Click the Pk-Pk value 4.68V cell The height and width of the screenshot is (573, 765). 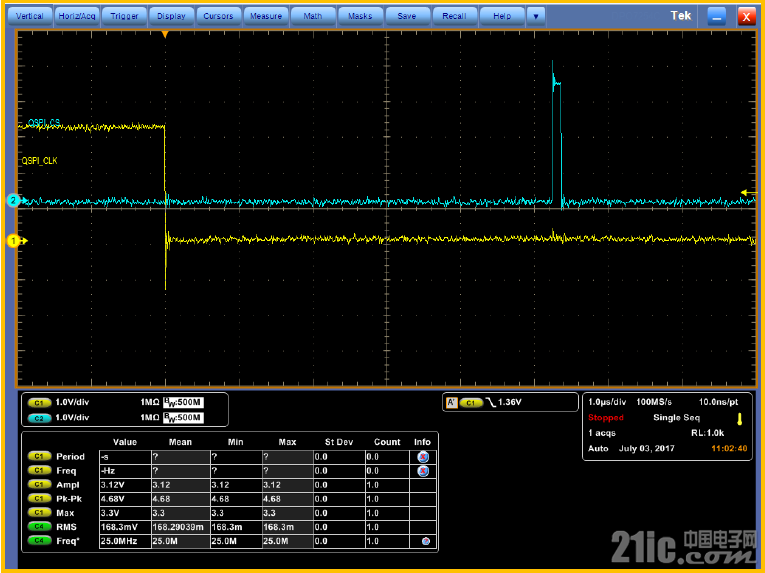(x=125, y=499)
